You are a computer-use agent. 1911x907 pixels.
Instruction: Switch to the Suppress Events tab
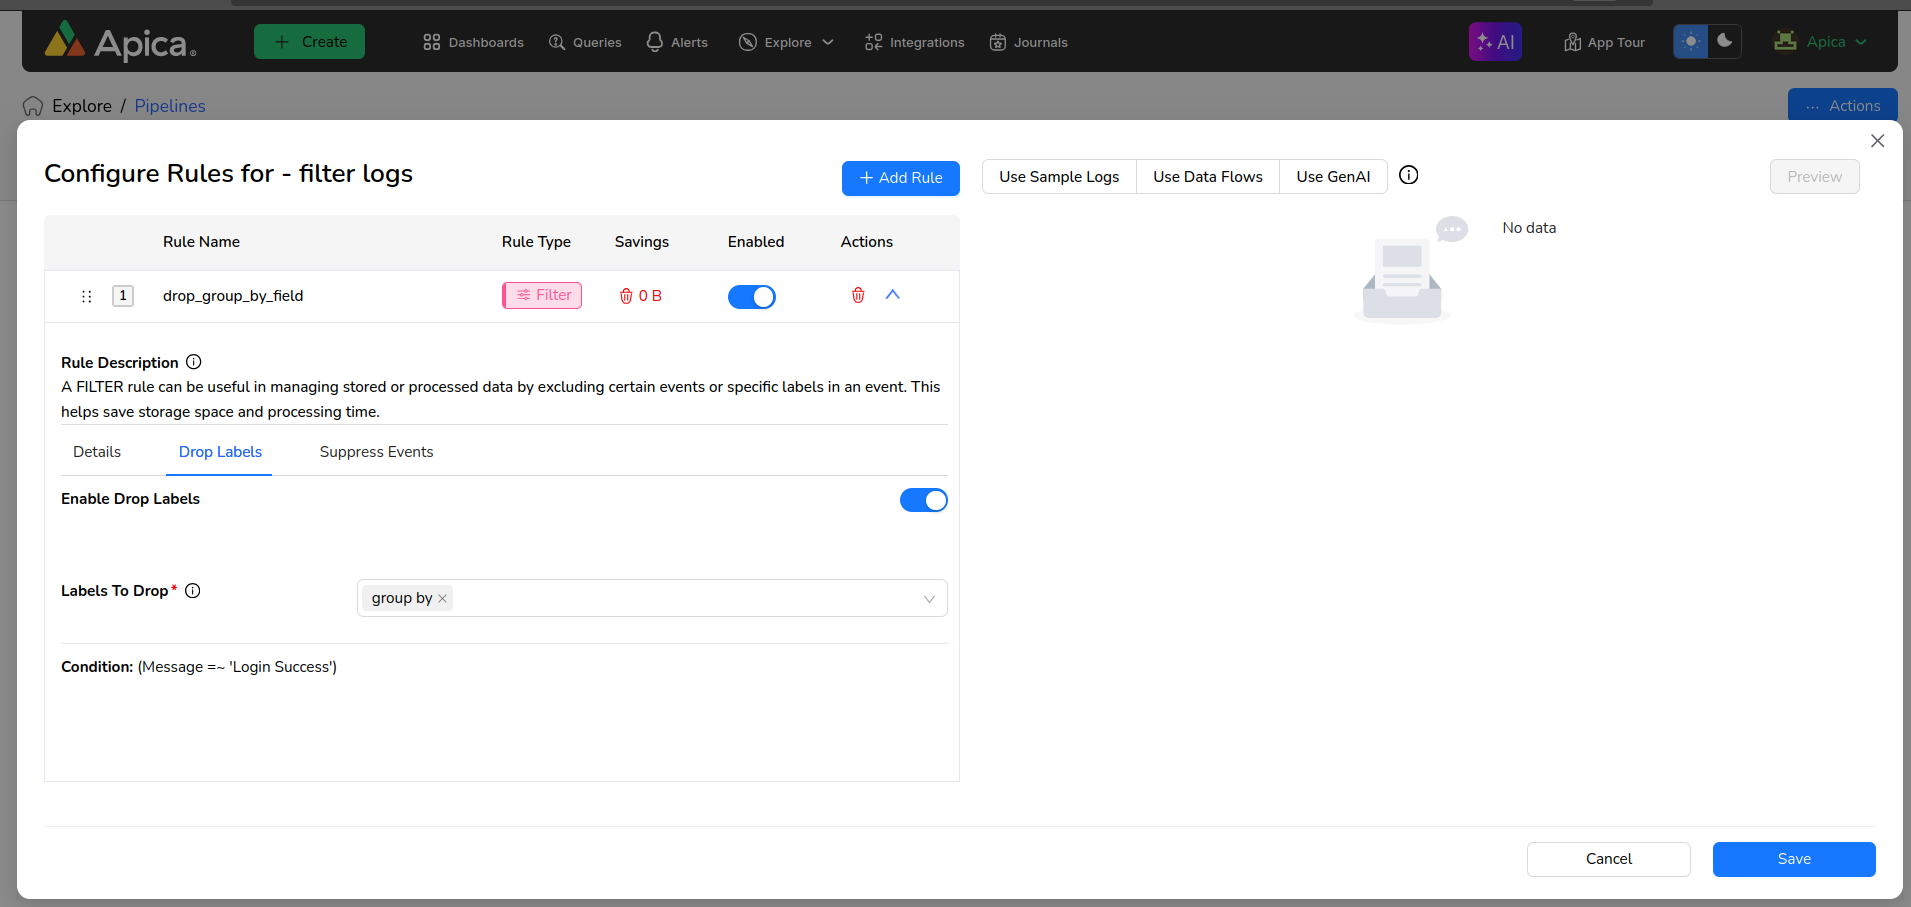[x=376, y=452]
